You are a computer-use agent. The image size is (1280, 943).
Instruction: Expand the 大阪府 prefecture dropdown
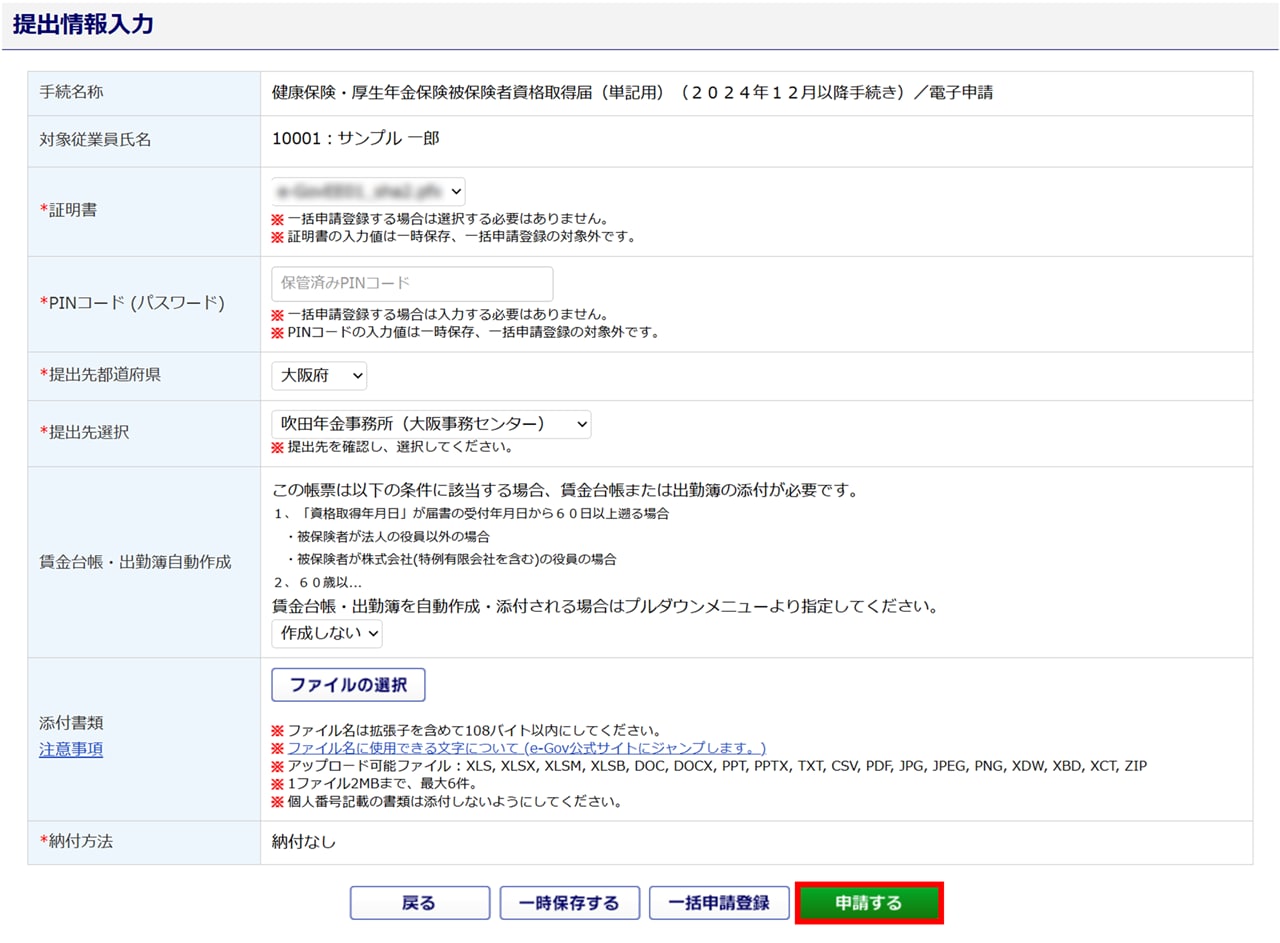coord(319,375)
